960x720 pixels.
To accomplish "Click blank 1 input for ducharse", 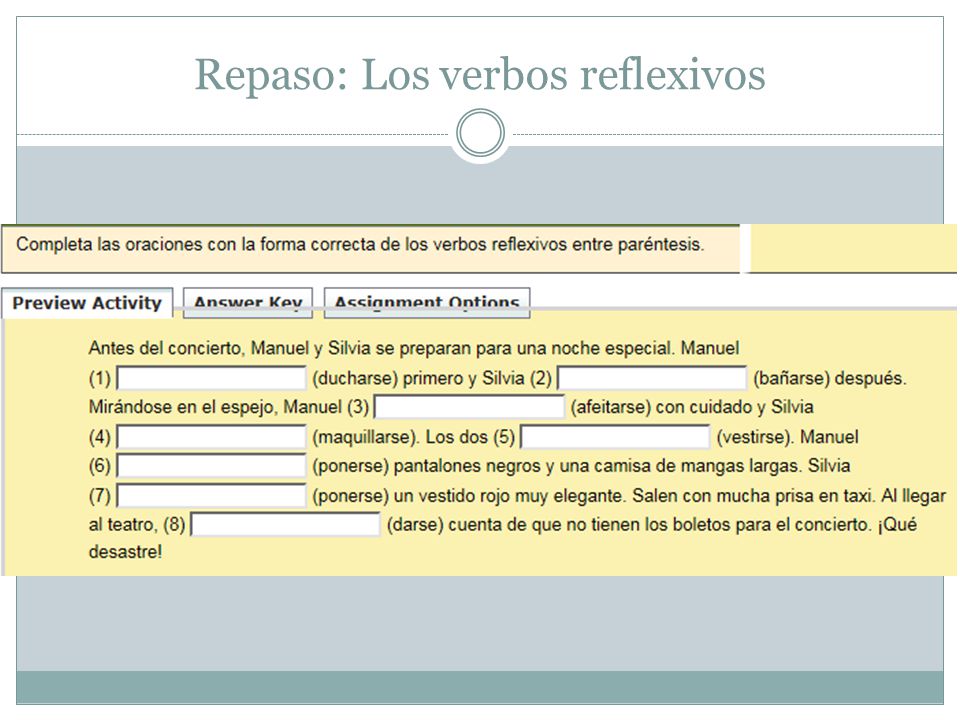I will coord(211,378).
